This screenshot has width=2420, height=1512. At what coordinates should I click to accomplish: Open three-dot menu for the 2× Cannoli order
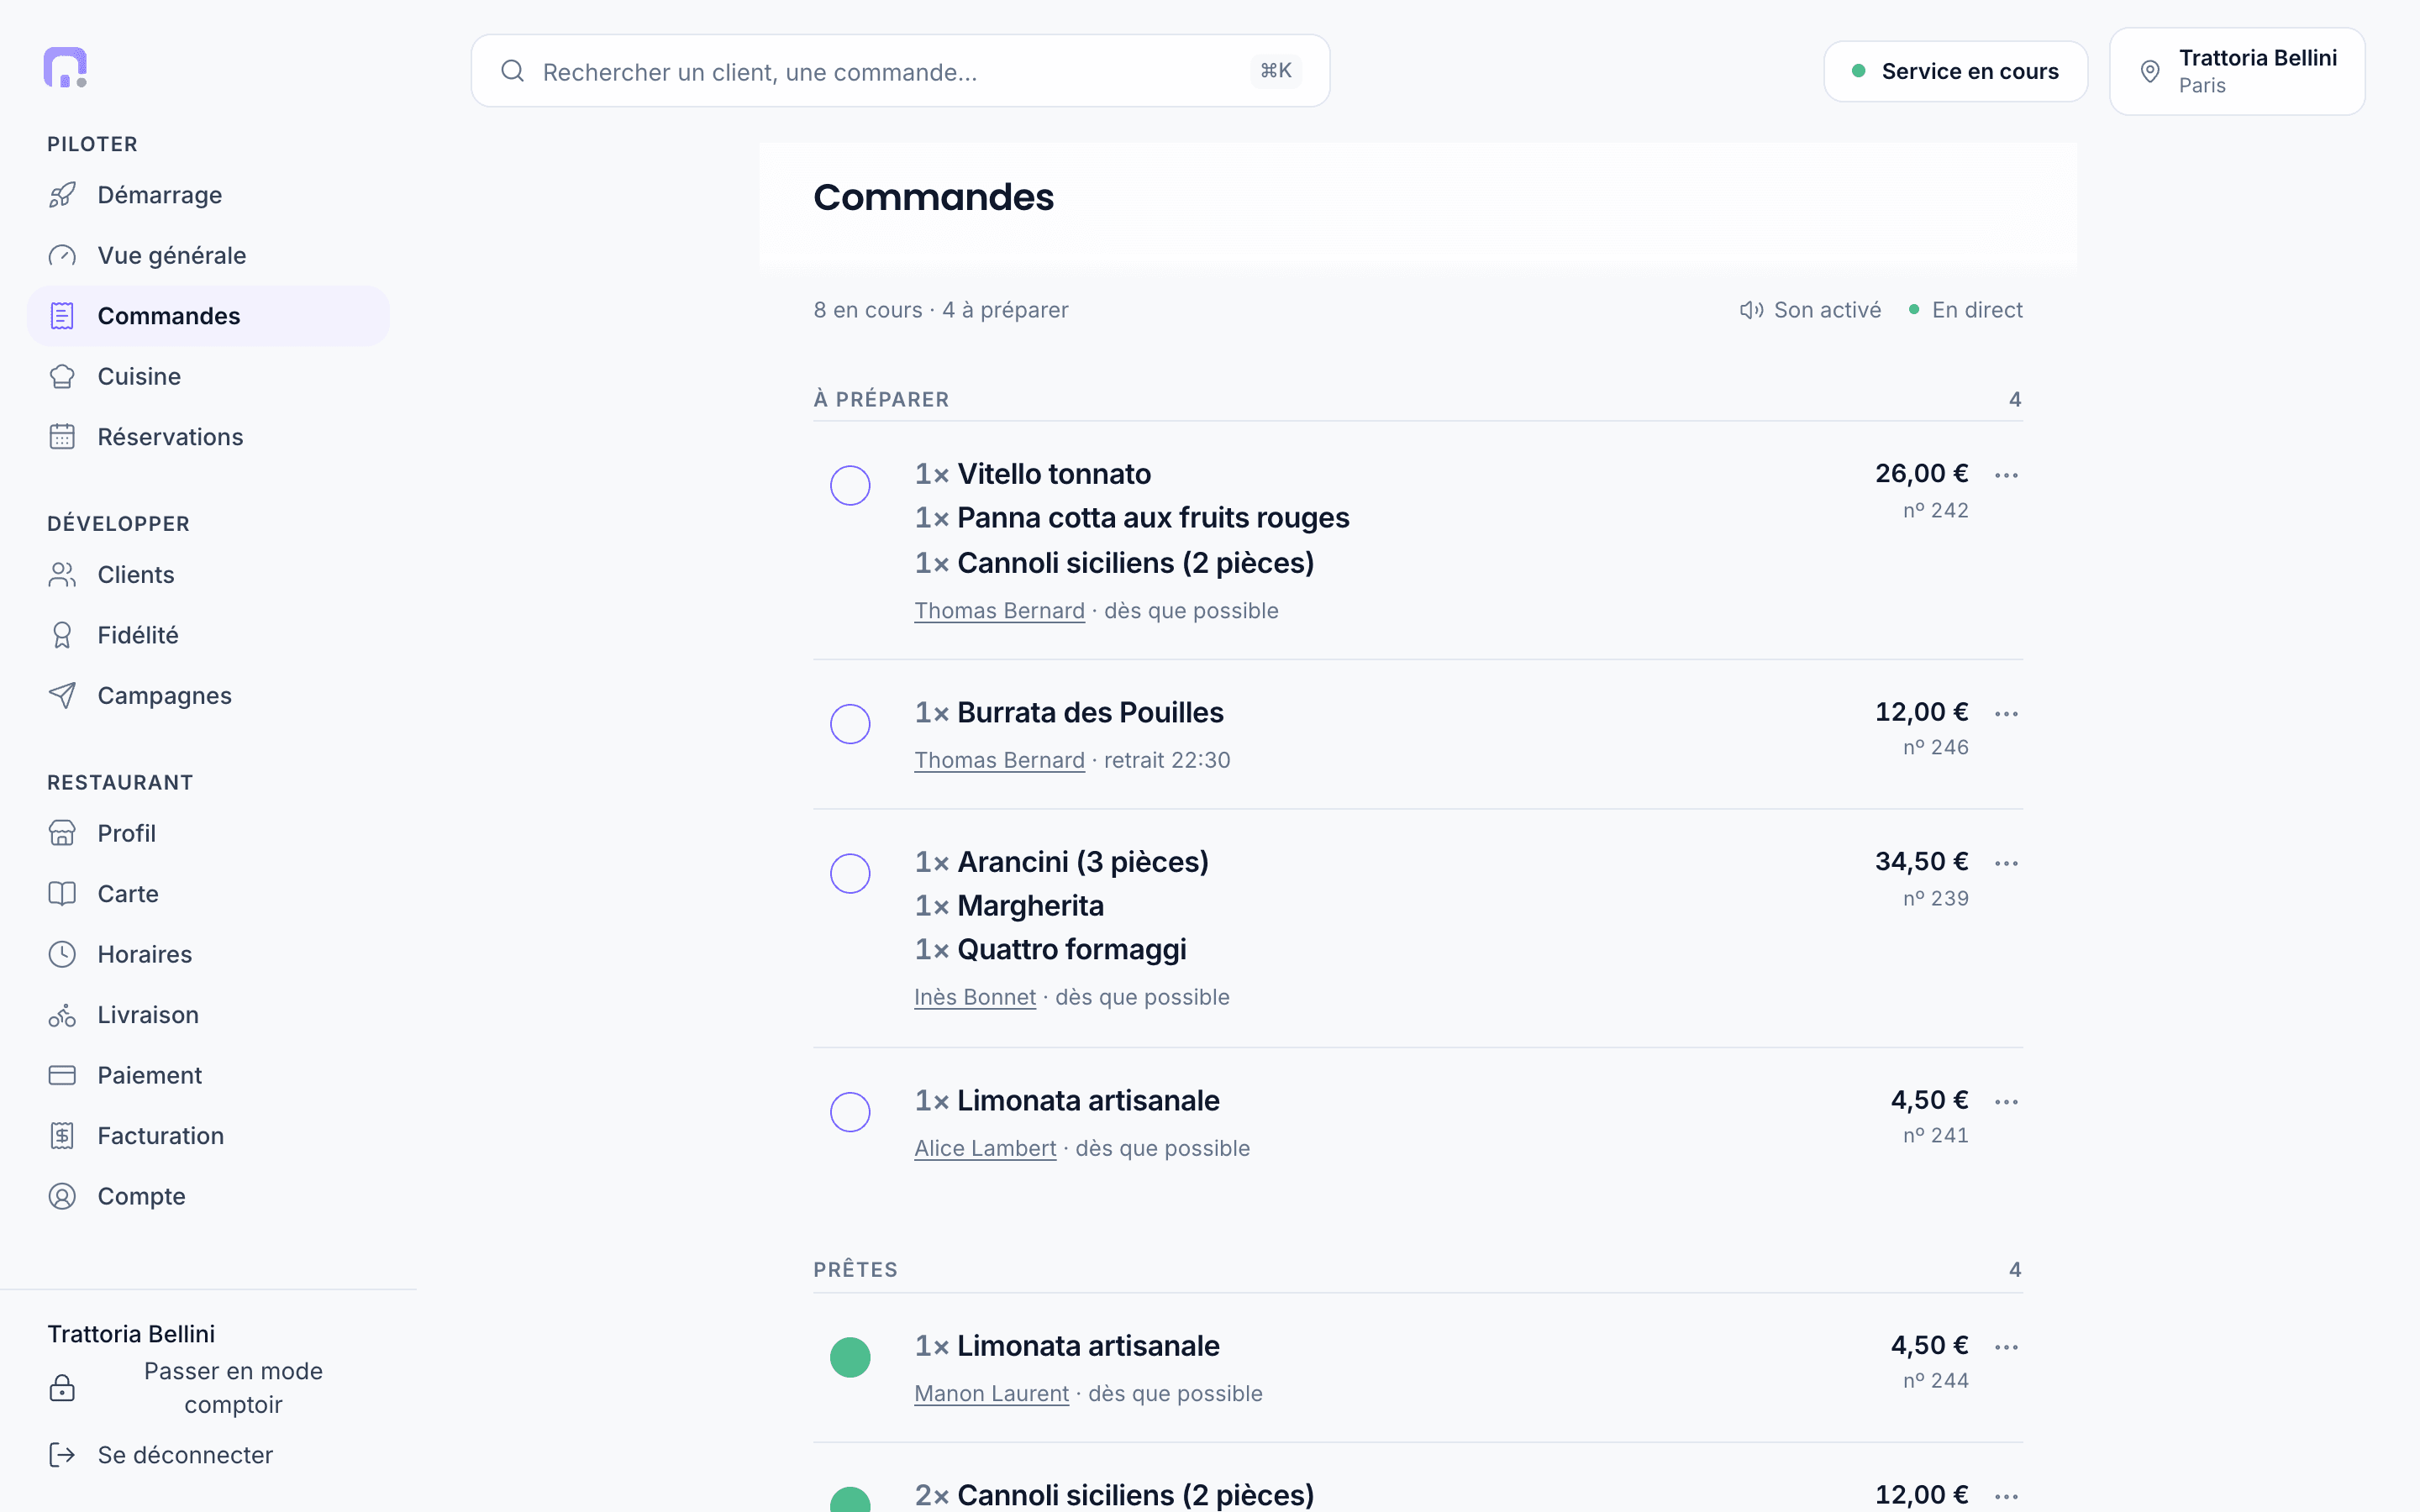pyautogui.click(x=2006, y=1497)
